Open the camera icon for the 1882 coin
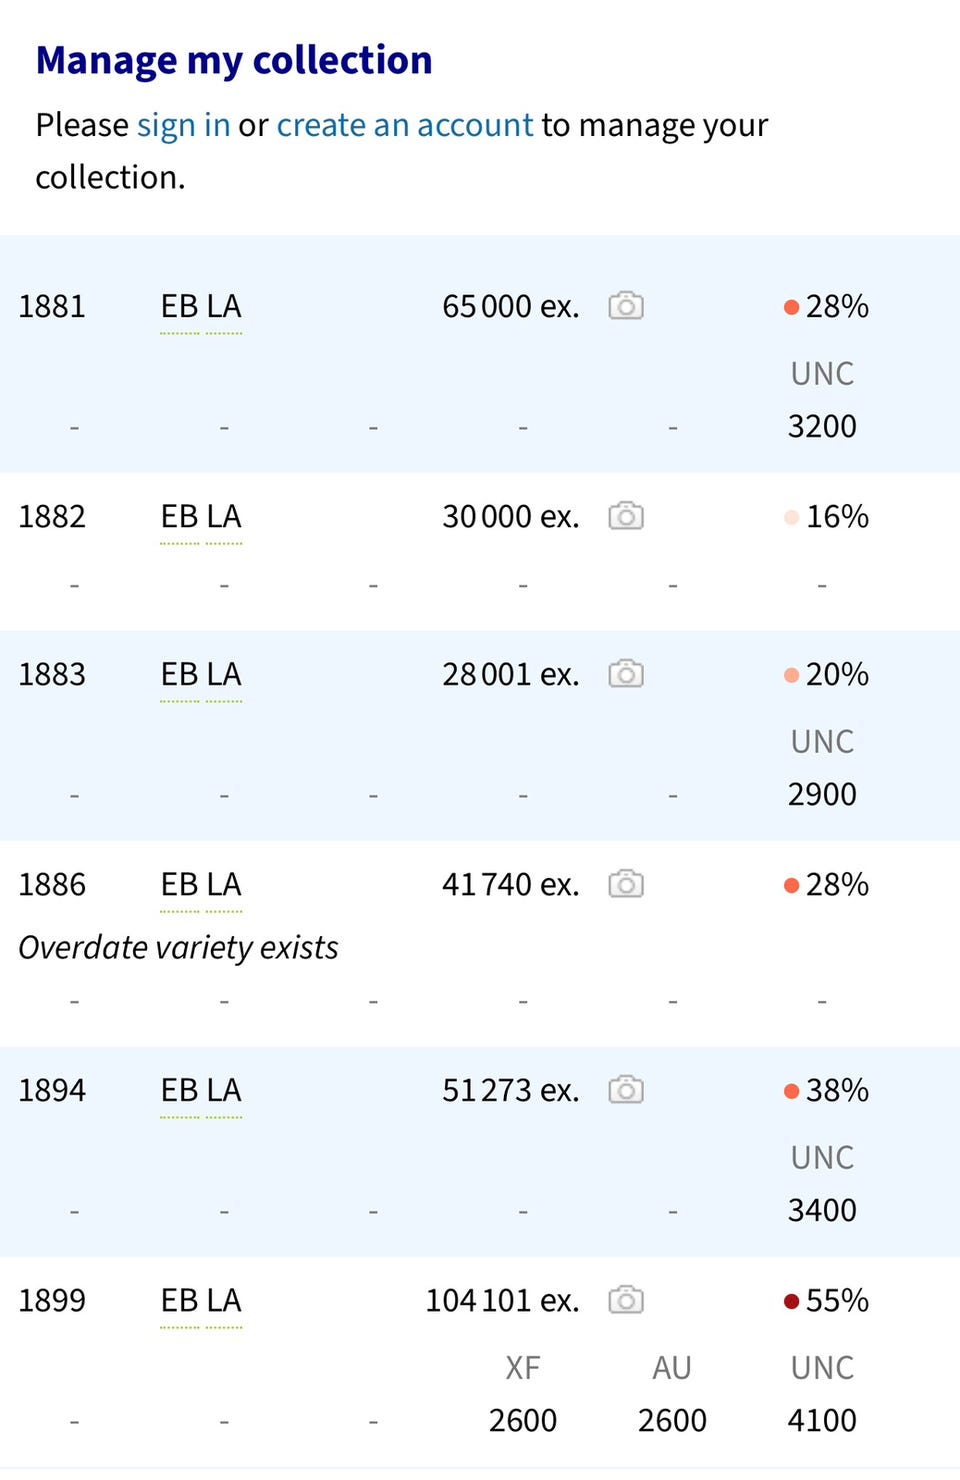The width and height of the screenshot is (960, 1480). [x=626, y=515]
